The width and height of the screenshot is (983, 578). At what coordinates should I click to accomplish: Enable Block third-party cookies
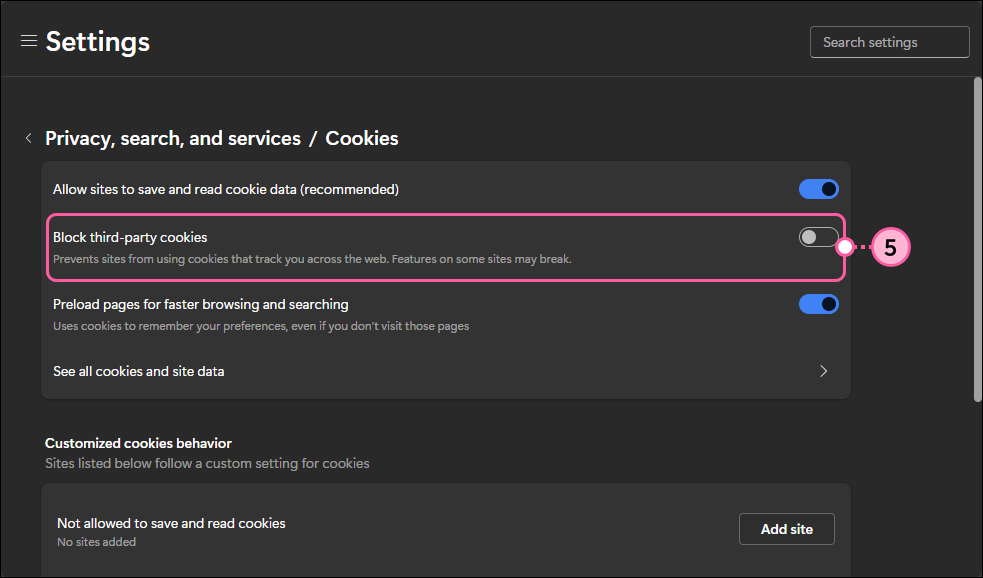pyautogui.click(x=818, y=237)
